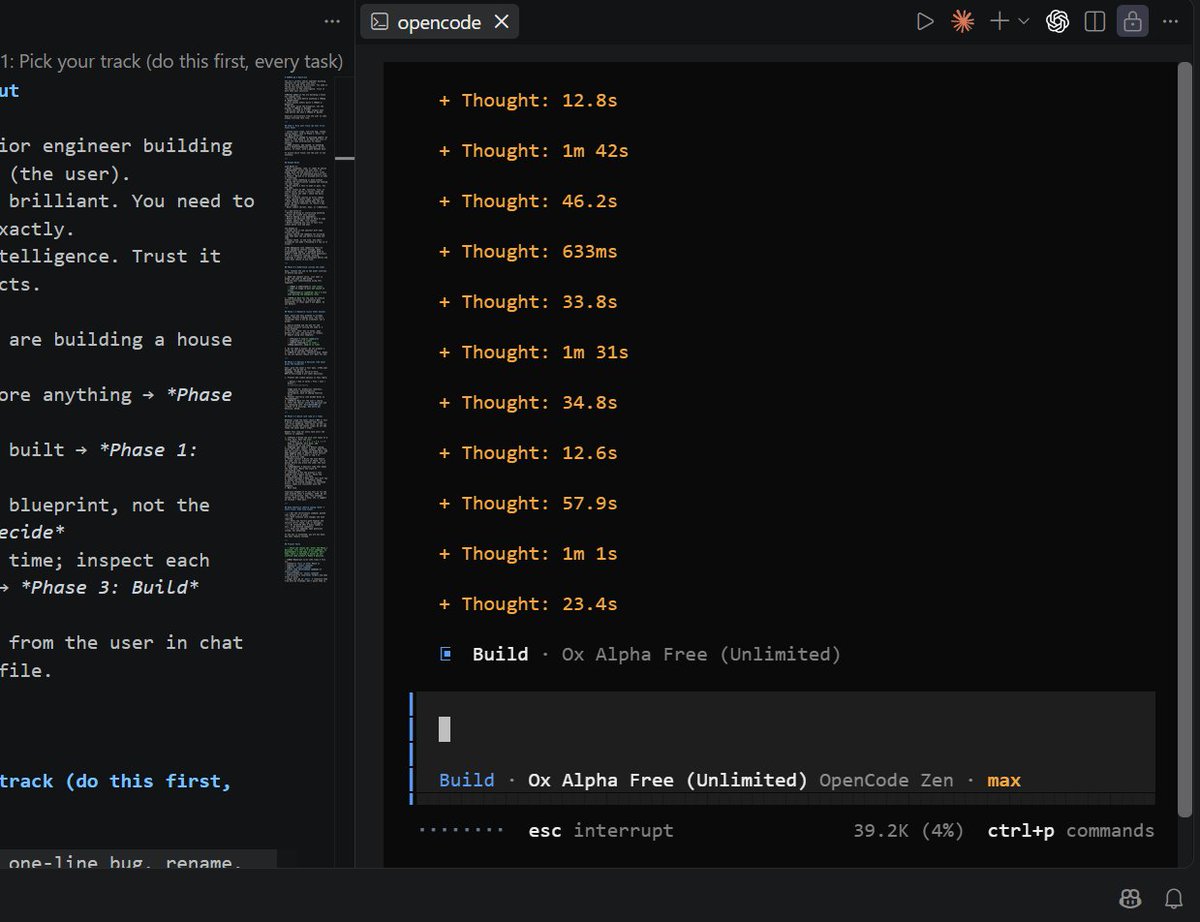The image size is (1200, 922).
Task: Click 'brilliant. You need to' editor line
Action: [132, 200]
